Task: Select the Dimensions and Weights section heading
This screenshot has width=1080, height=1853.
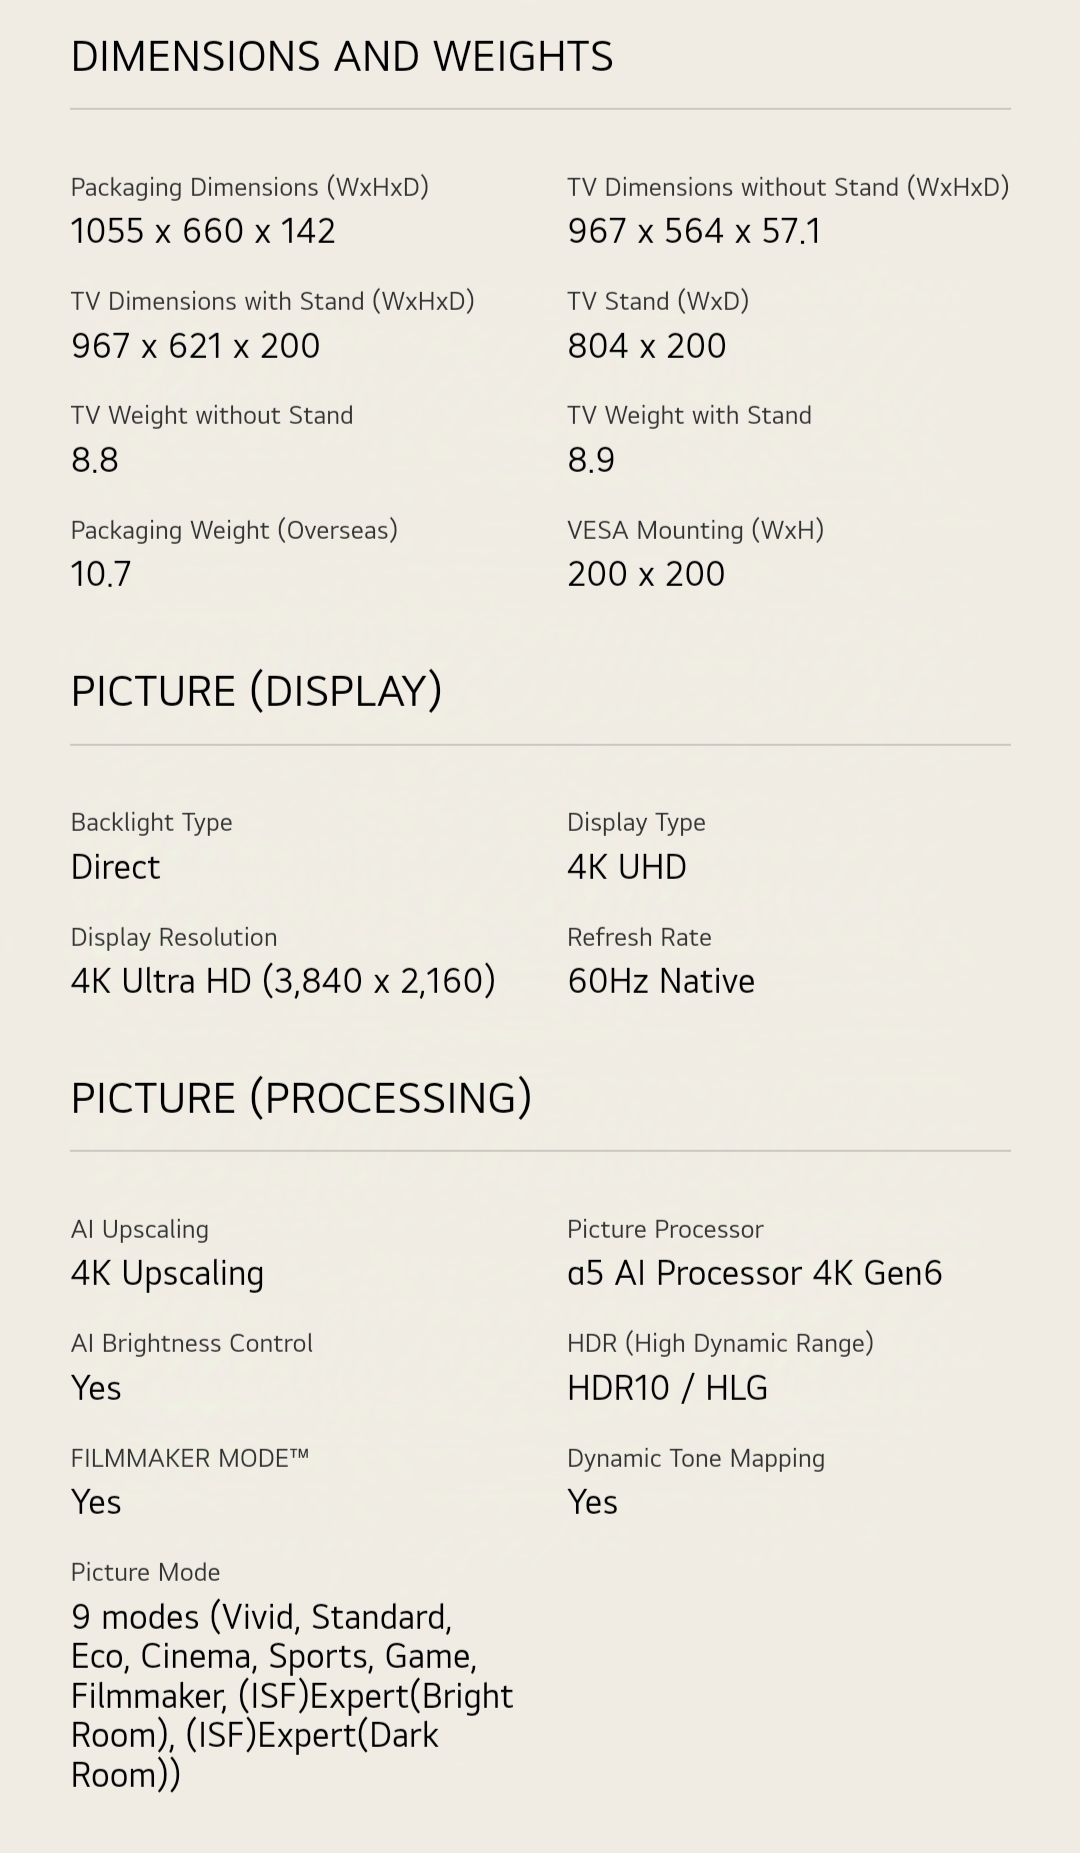Action: (x=342, y=57)
